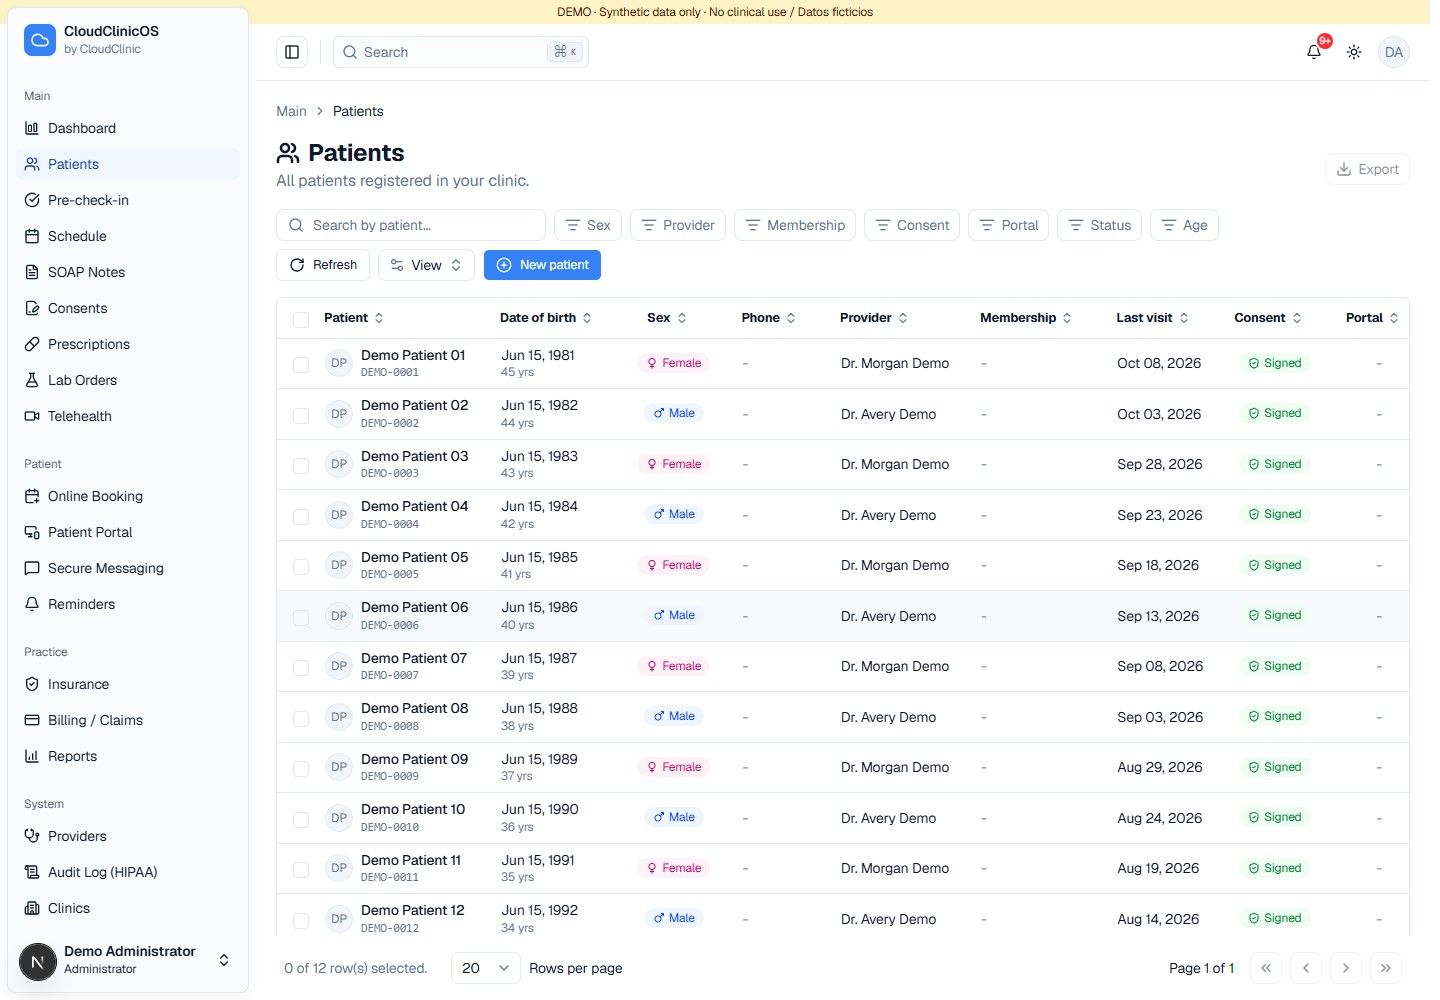The height and width of the screenshot is (1000, 1440).
Task: Select all patients header checkbox
Action: point(301,319)
